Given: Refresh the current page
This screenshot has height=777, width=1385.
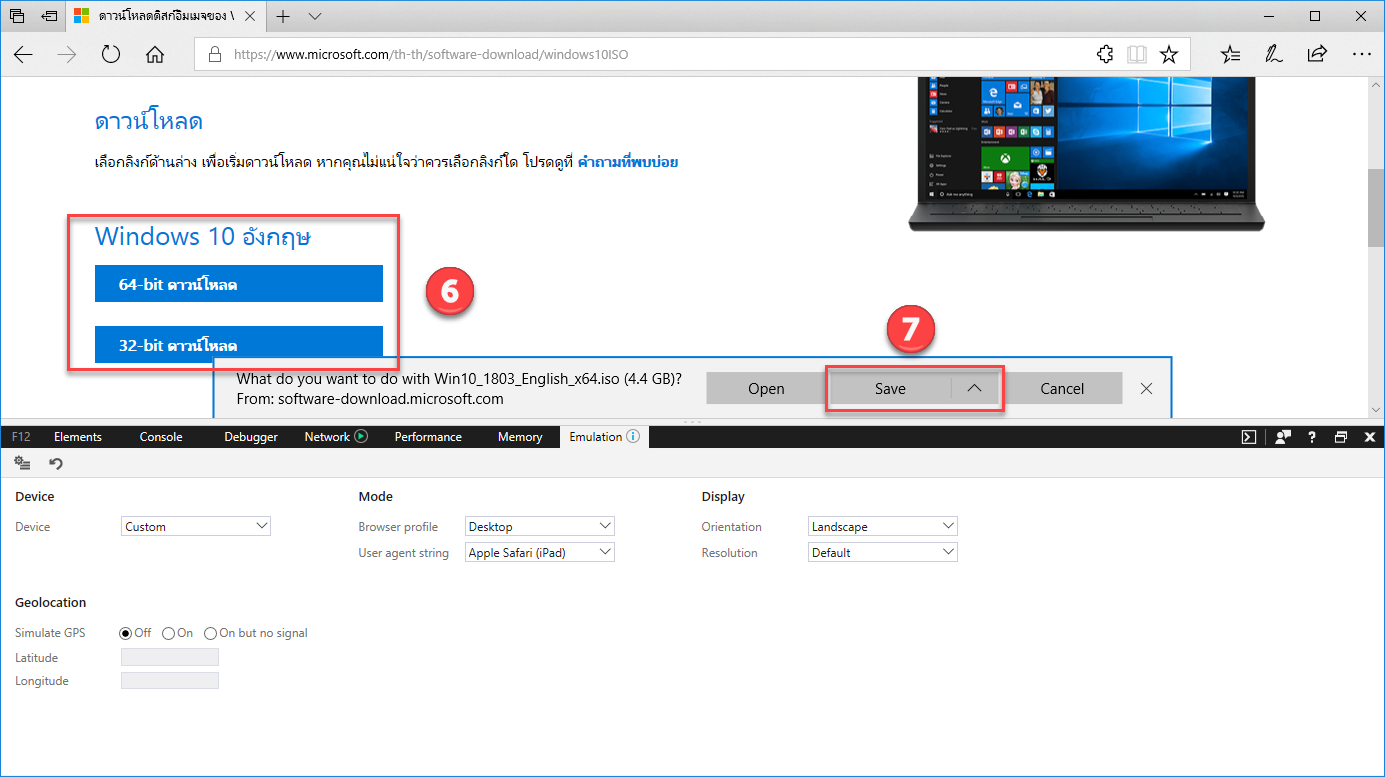Looking at the screenshot, I should (x=111, y=55).
